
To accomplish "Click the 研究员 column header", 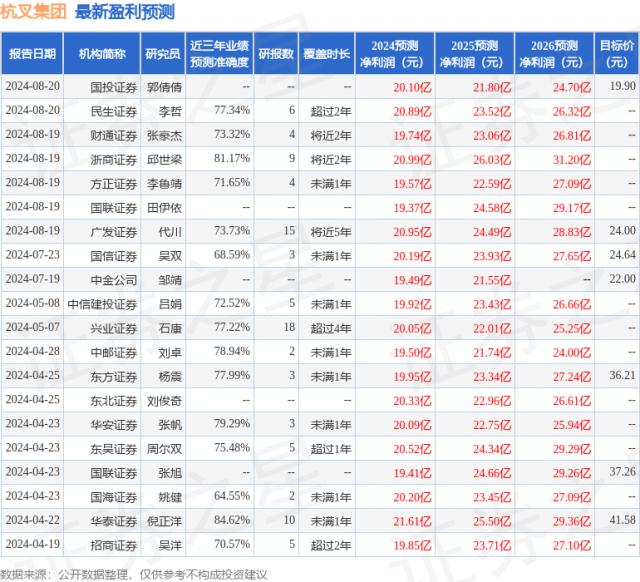I will pyautogui.click(x=163, y=53).
